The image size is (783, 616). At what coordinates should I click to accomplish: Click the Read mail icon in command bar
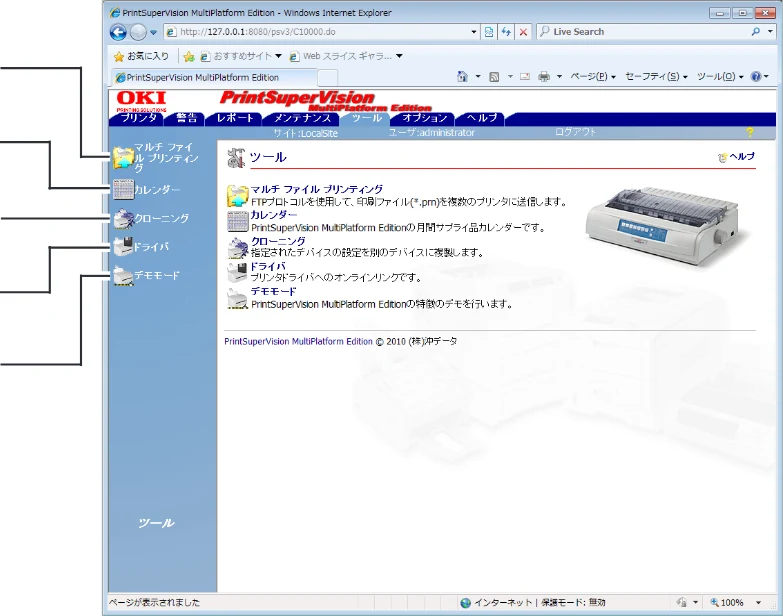(525, 77)
